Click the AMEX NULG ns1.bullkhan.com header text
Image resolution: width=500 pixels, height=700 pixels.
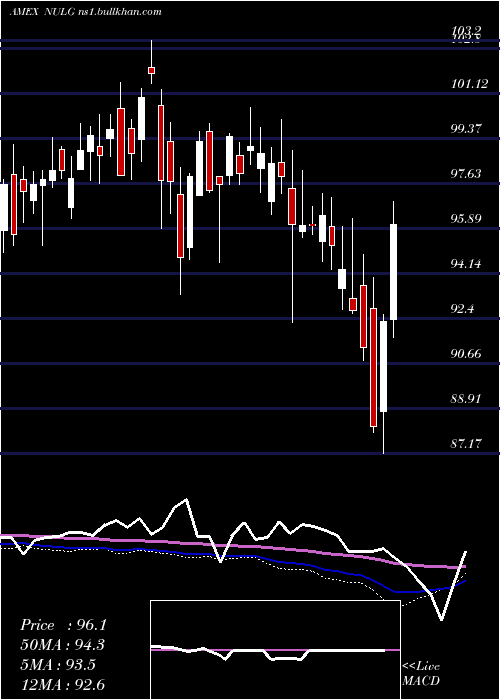pyautogui.click(x=85, y=12)
